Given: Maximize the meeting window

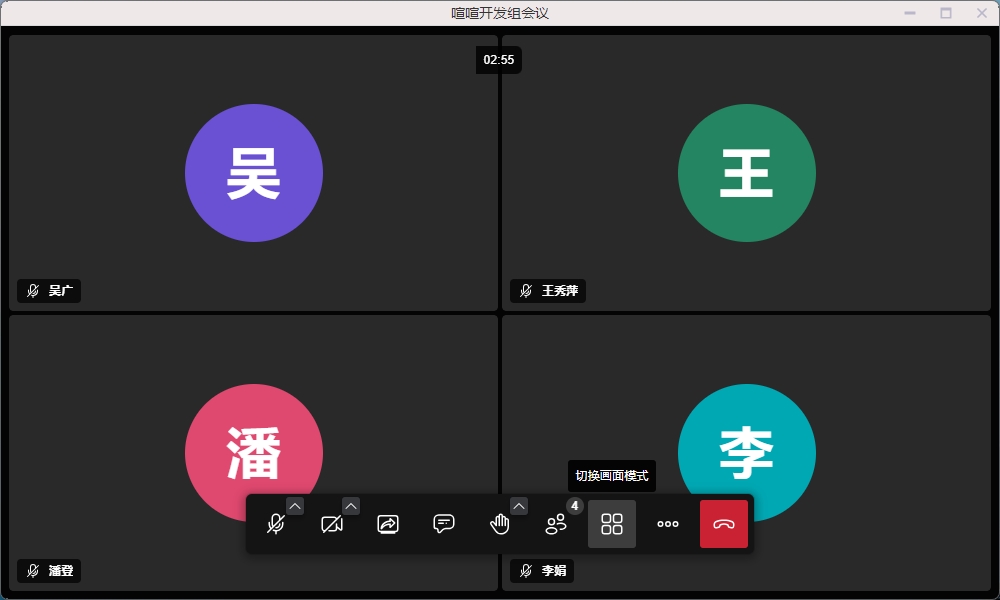Looking at the screenshot, I should click(946, 13).
